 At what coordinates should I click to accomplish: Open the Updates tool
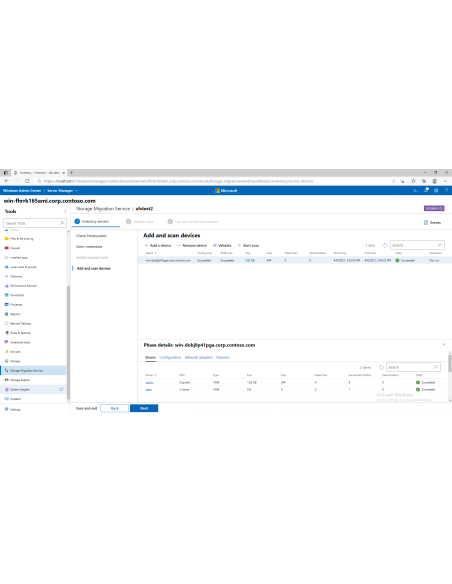click(15, 399)
